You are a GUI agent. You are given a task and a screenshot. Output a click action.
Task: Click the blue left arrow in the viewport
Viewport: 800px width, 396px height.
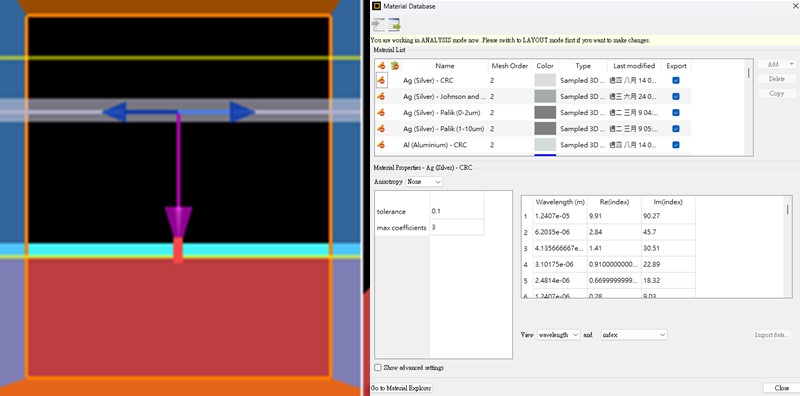(115, 112)
